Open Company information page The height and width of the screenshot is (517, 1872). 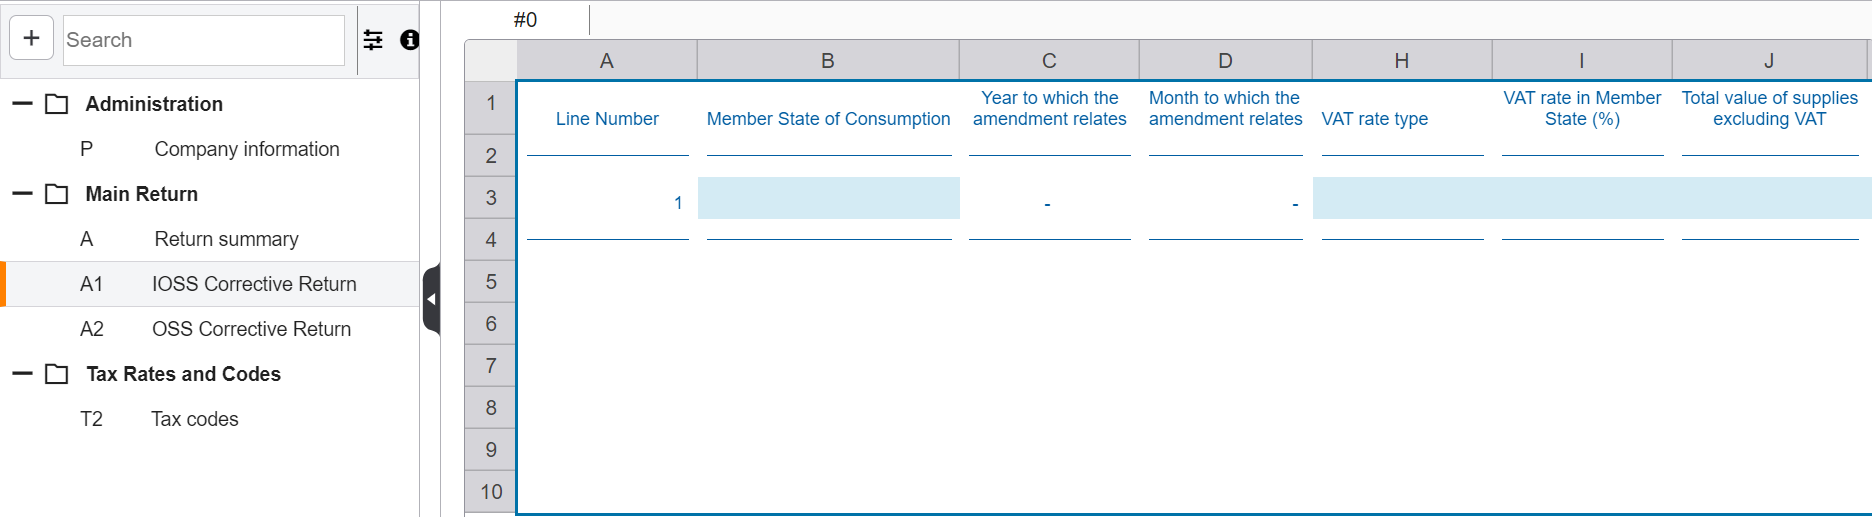point(246,149)
